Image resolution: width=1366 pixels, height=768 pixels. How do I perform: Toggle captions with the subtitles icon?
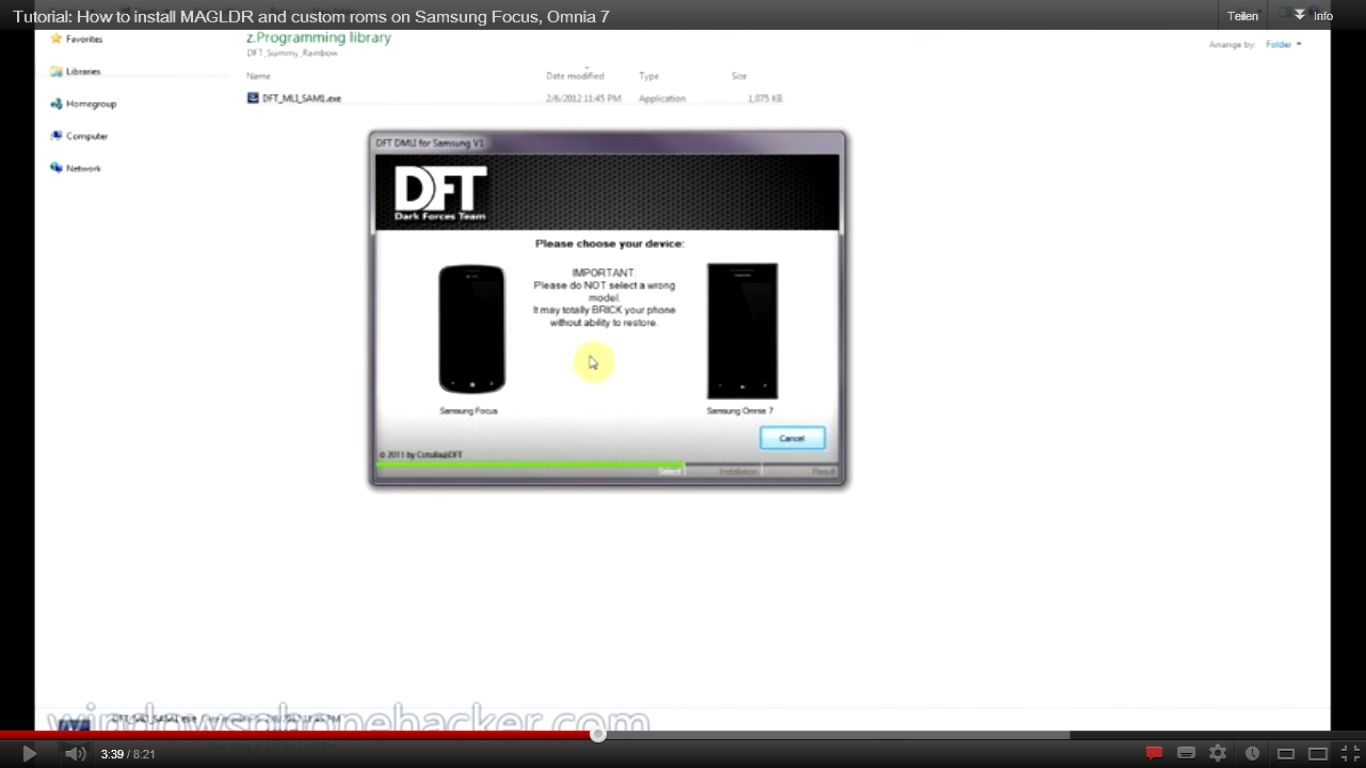(1186, 753)
